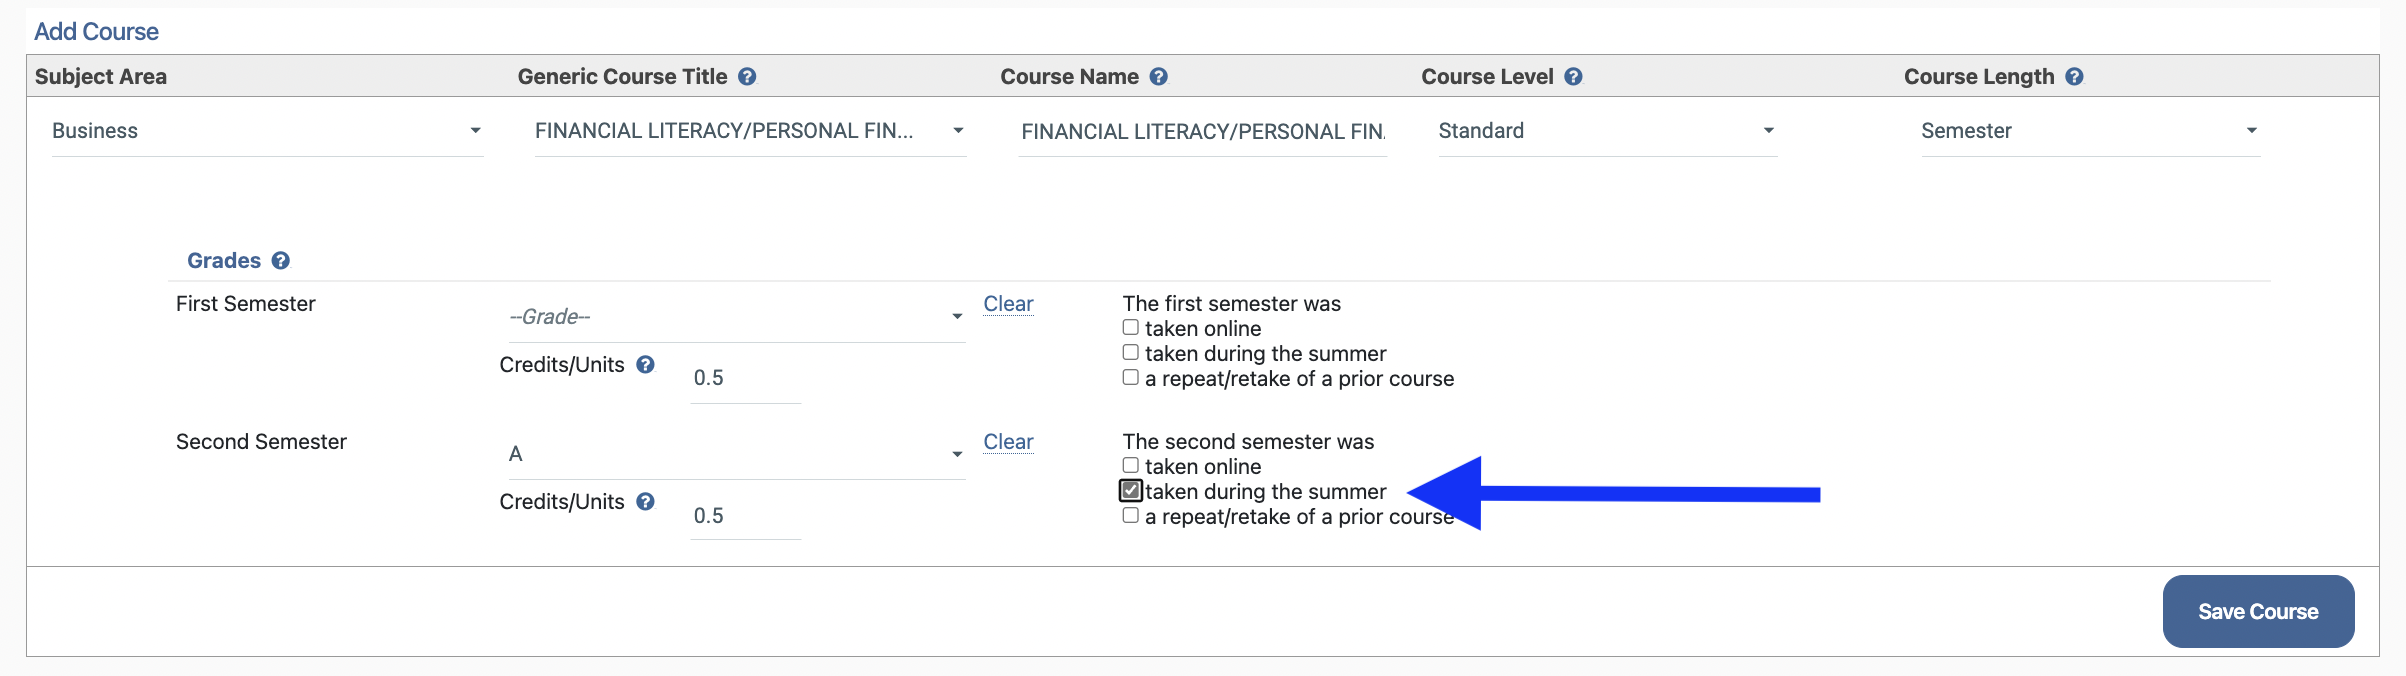The width and height of the screenshot is (2406, 676).
Task: Open the Subject Area Business dropdown
Action: (267, 131)
